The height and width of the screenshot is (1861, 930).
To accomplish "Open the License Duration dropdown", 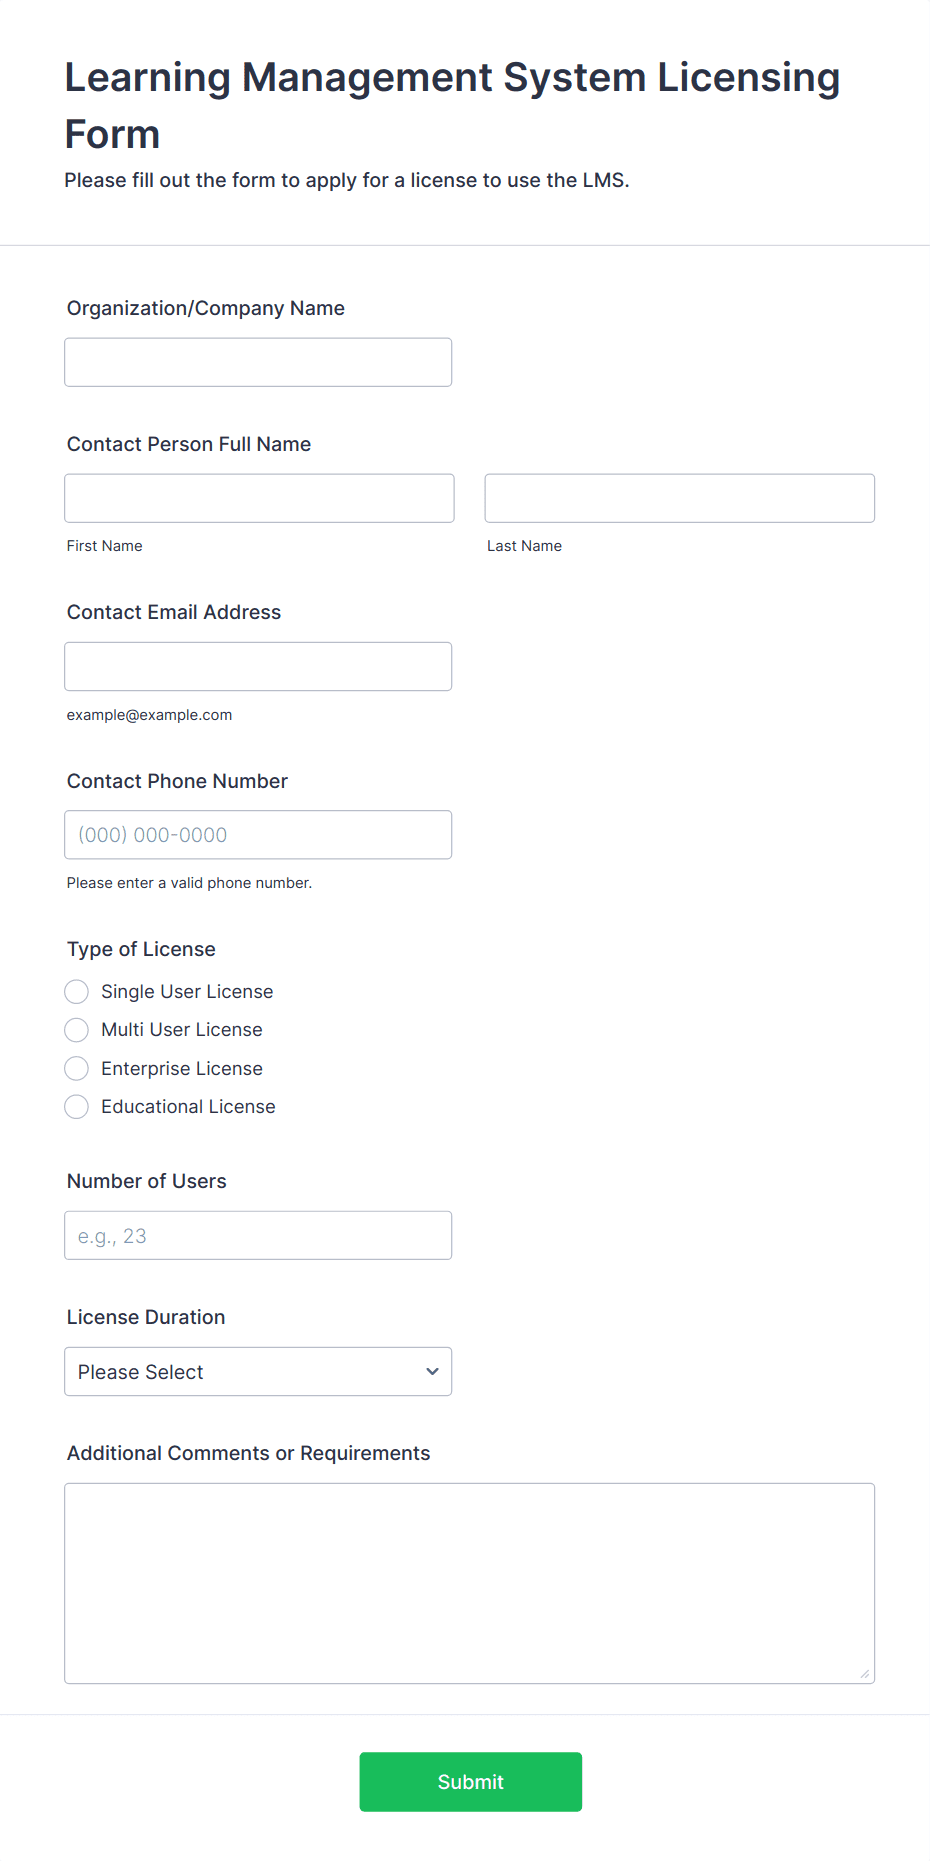I will pyautogui.click(x=258, y=1372).
